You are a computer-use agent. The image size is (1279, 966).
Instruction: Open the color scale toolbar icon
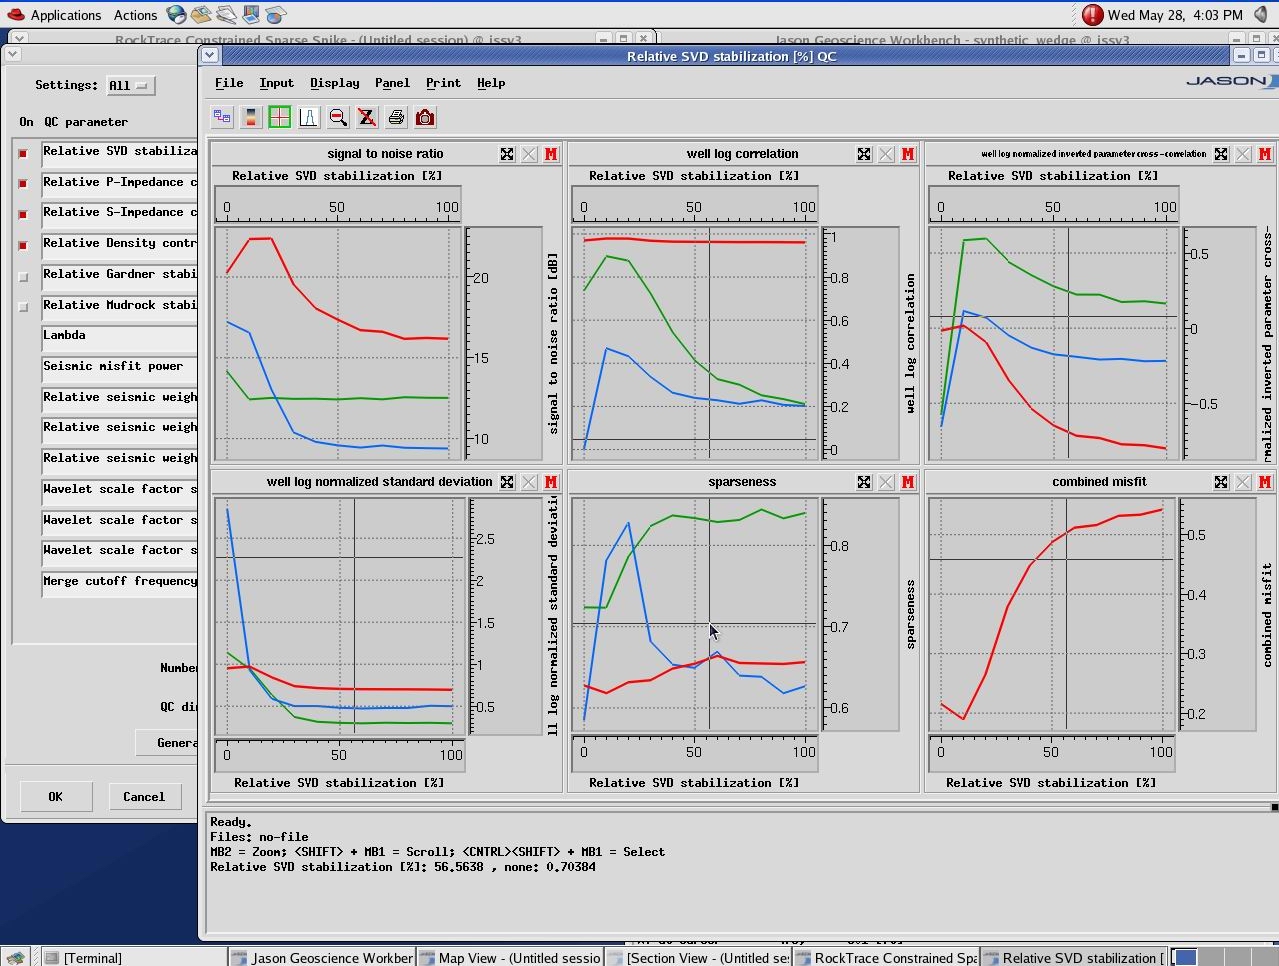(251, 118)
